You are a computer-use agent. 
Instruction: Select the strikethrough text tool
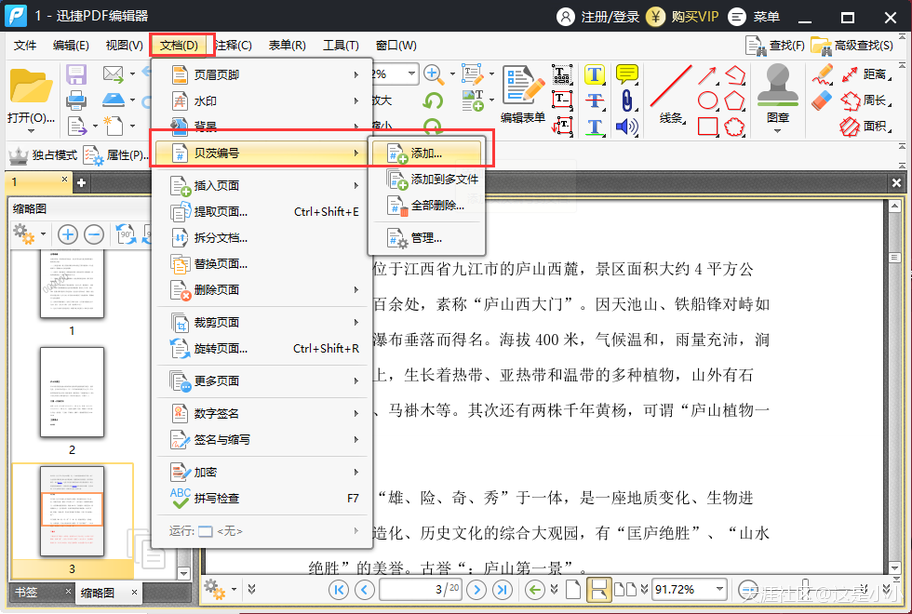tap(594, 101)
